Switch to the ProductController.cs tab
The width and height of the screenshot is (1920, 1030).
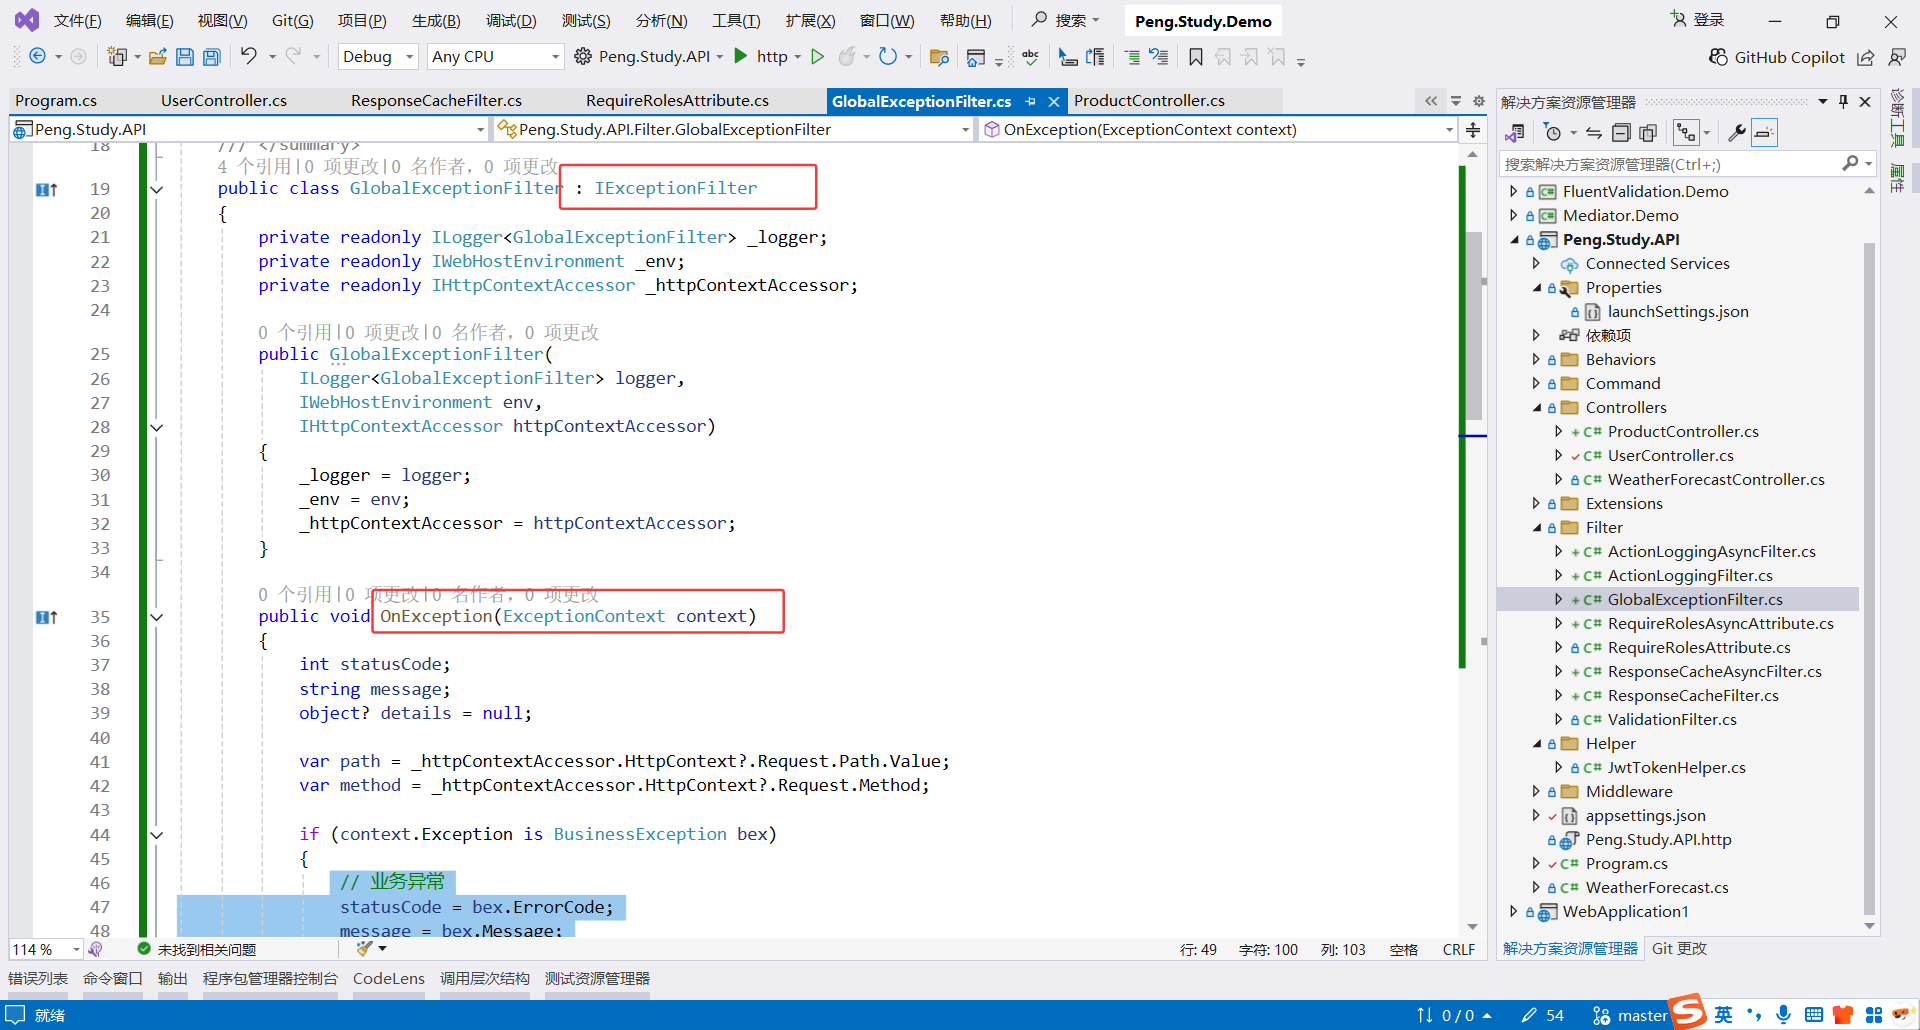point(1149,101)
